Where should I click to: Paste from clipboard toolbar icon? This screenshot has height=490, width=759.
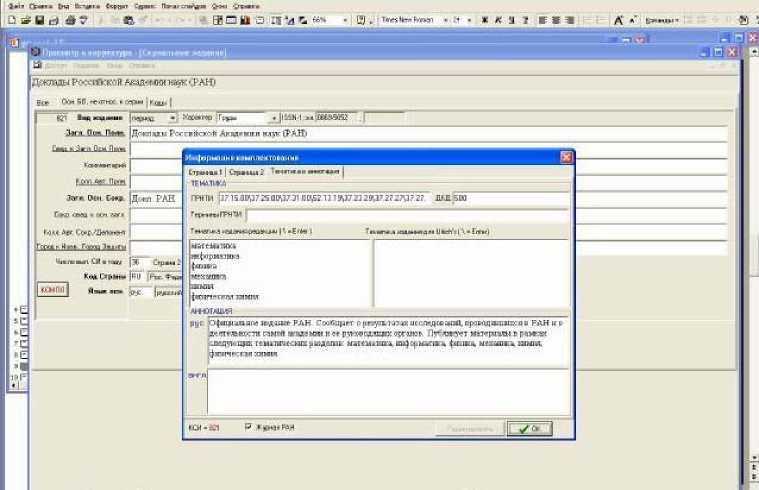[x=129, y=20]
